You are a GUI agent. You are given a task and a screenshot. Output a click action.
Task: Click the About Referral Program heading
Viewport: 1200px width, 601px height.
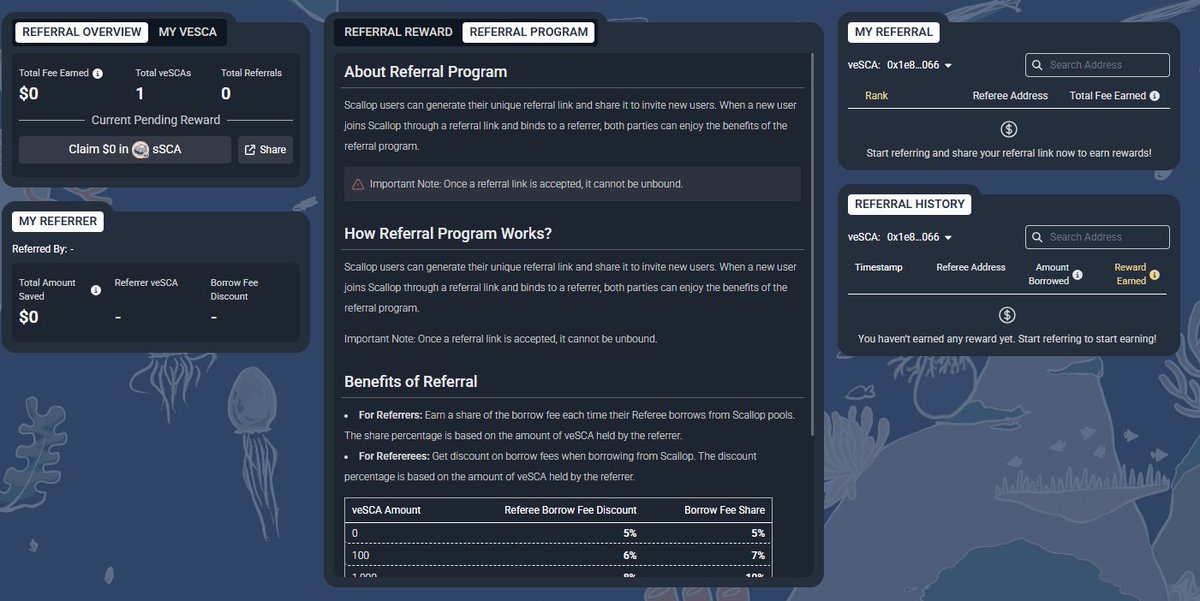point(425,72)
